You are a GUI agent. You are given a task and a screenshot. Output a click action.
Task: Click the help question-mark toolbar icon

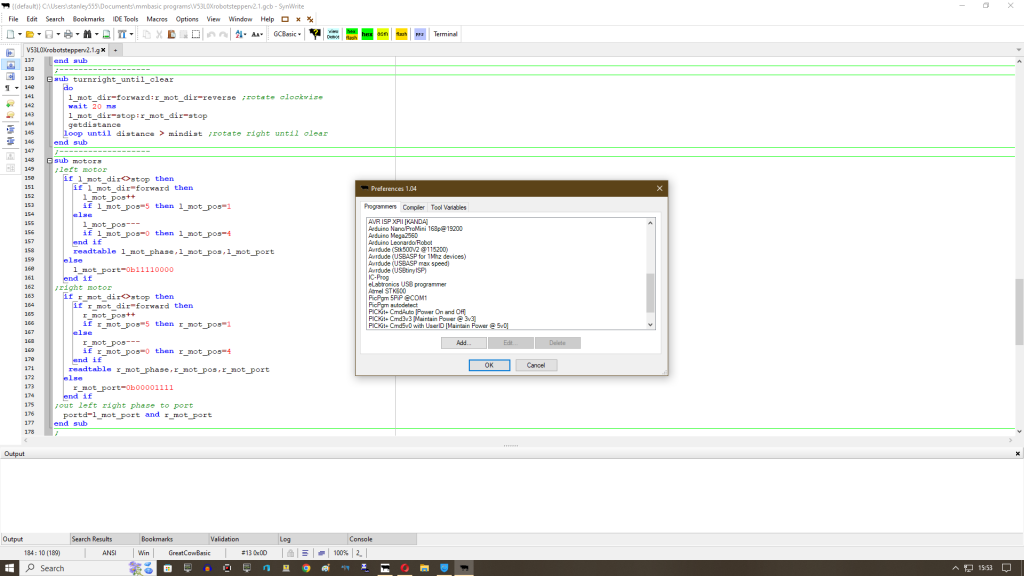(x=315, y=34)
